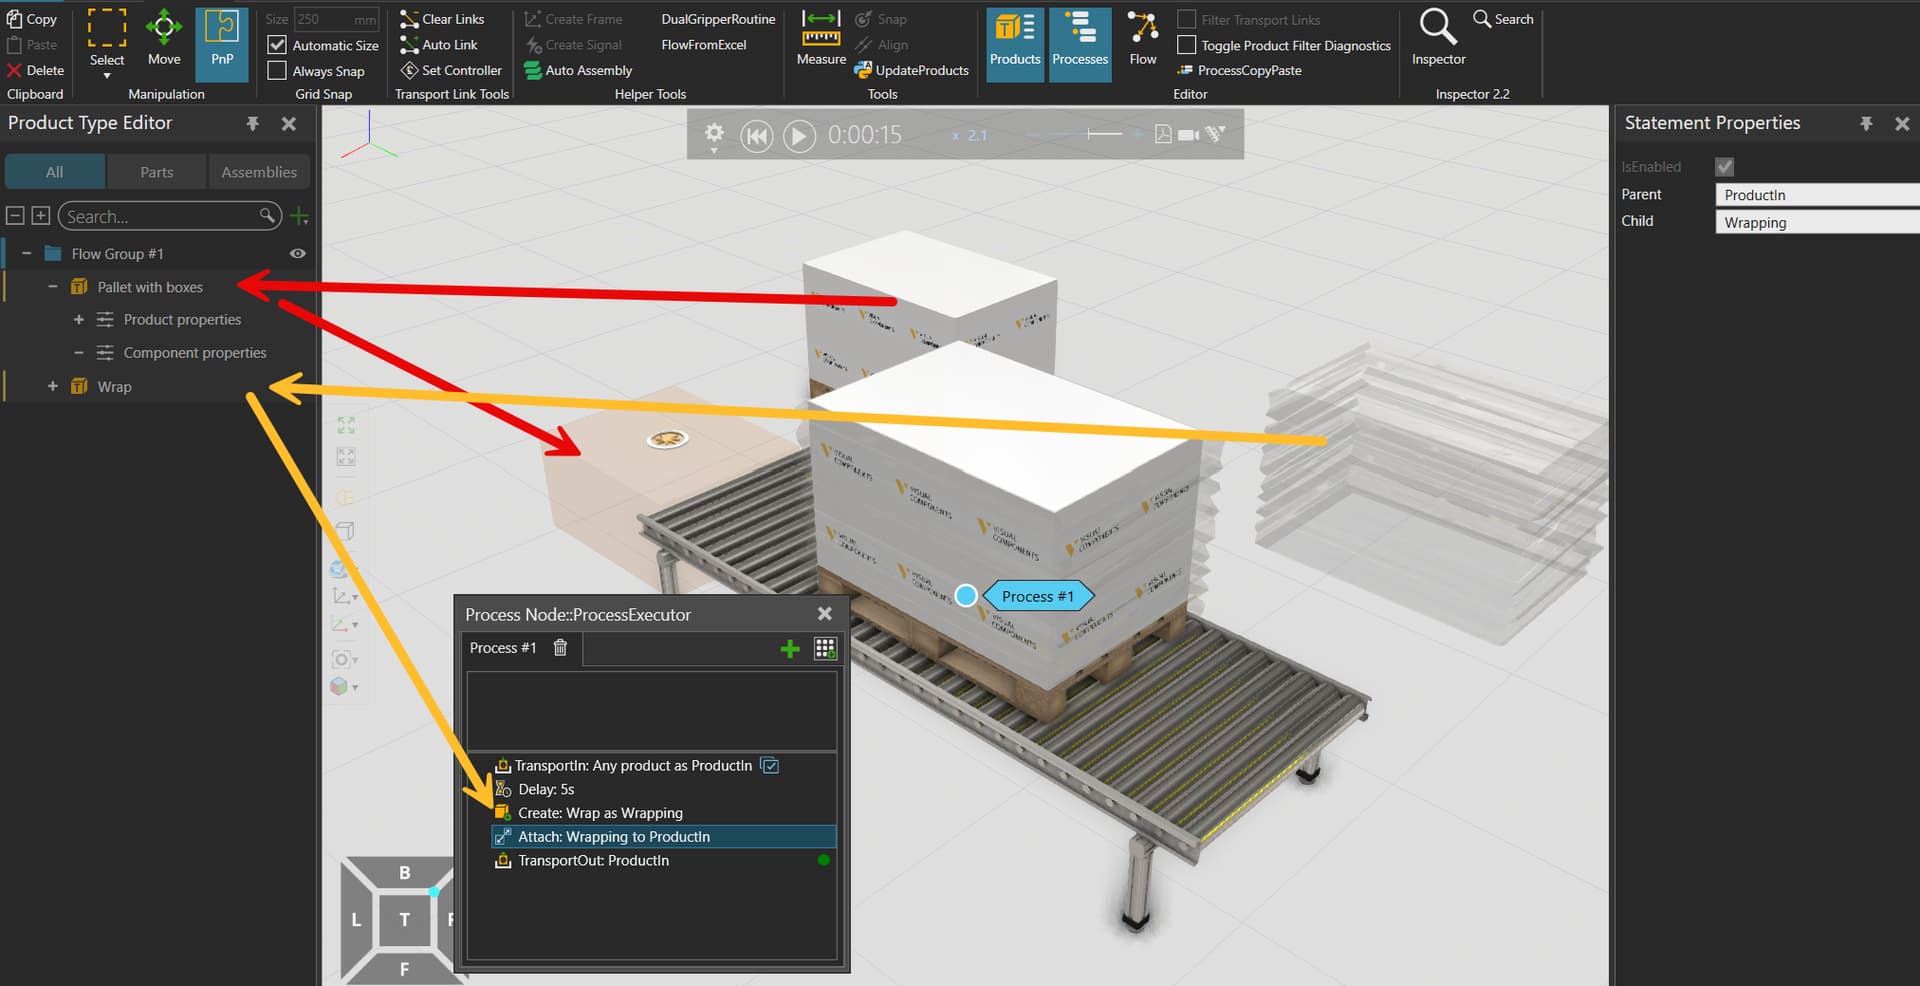Screen dimensions: 1920x986
Task: Add statement with green plus icon
Action: (790, 649)
